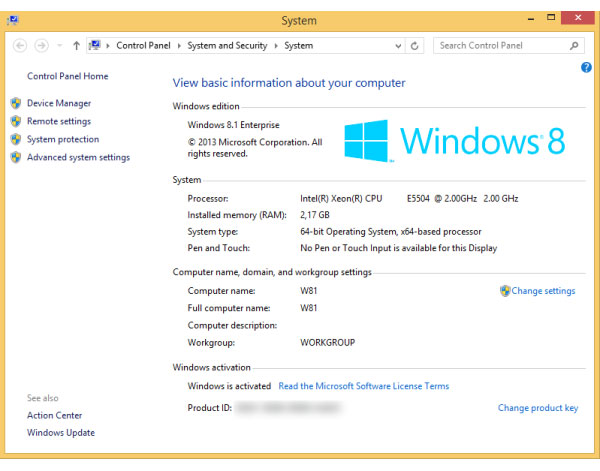600x471 pixels.
Task: Click the View basic information heading
Action: point(289,83)
